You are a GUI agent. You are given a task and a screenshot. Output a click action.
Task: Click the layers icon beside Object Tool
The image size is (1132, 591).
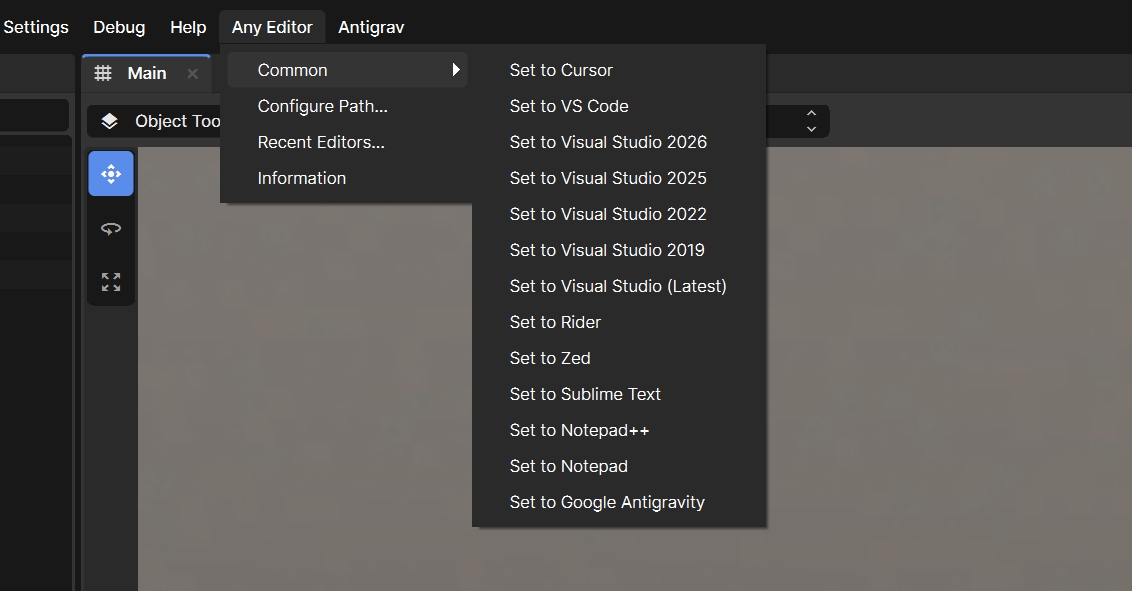(x=110, y=121)
